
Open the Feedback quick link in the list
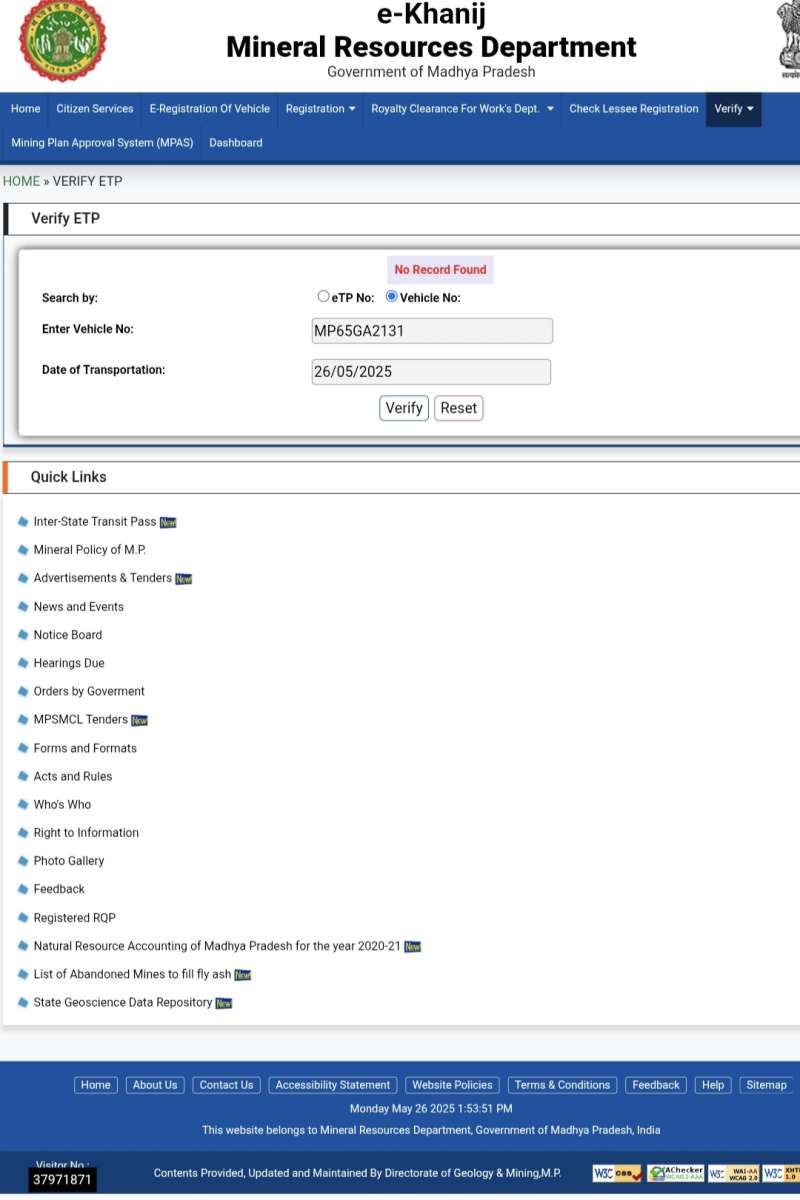tap(59, 888)
